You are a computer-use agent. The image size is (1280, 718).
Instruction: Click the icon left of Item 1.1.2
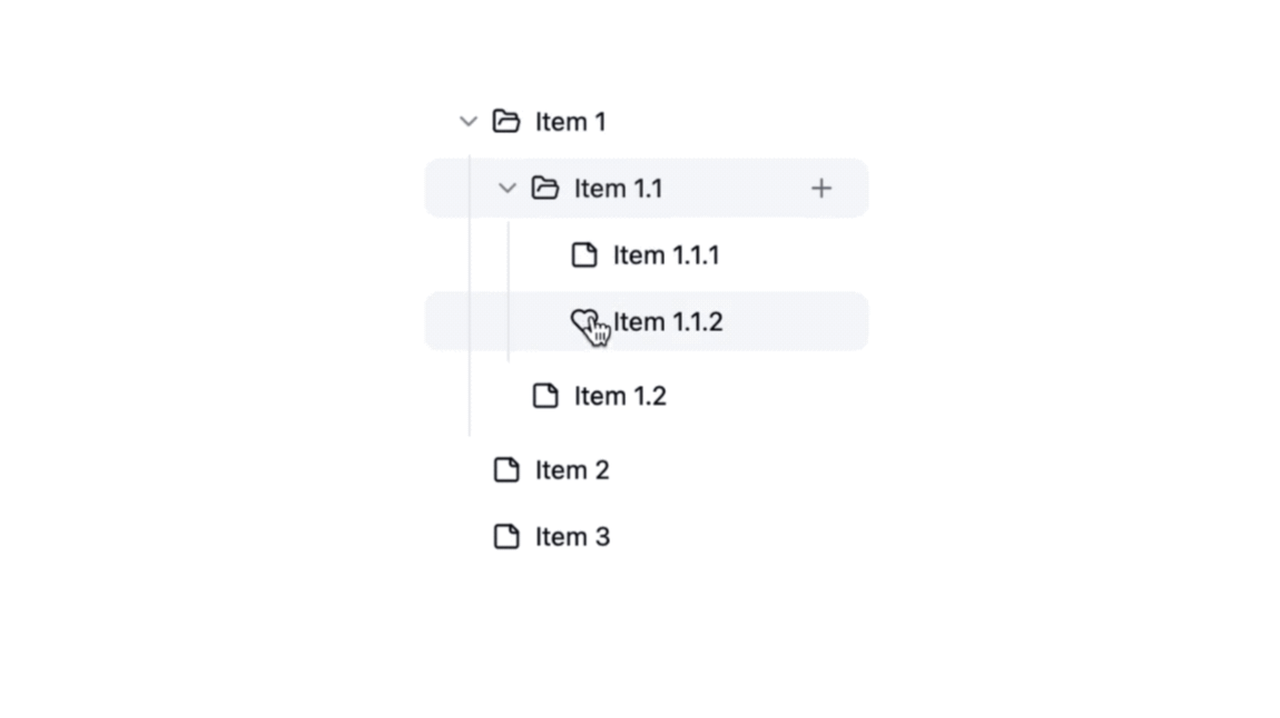coord(582,321)
